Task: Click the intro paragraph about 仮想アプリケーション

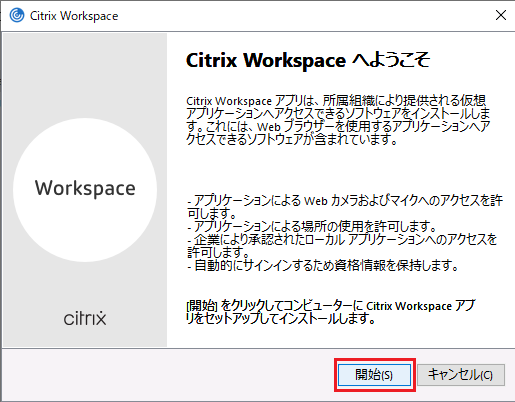Action: pyautogui.click(x=338, y=120)
